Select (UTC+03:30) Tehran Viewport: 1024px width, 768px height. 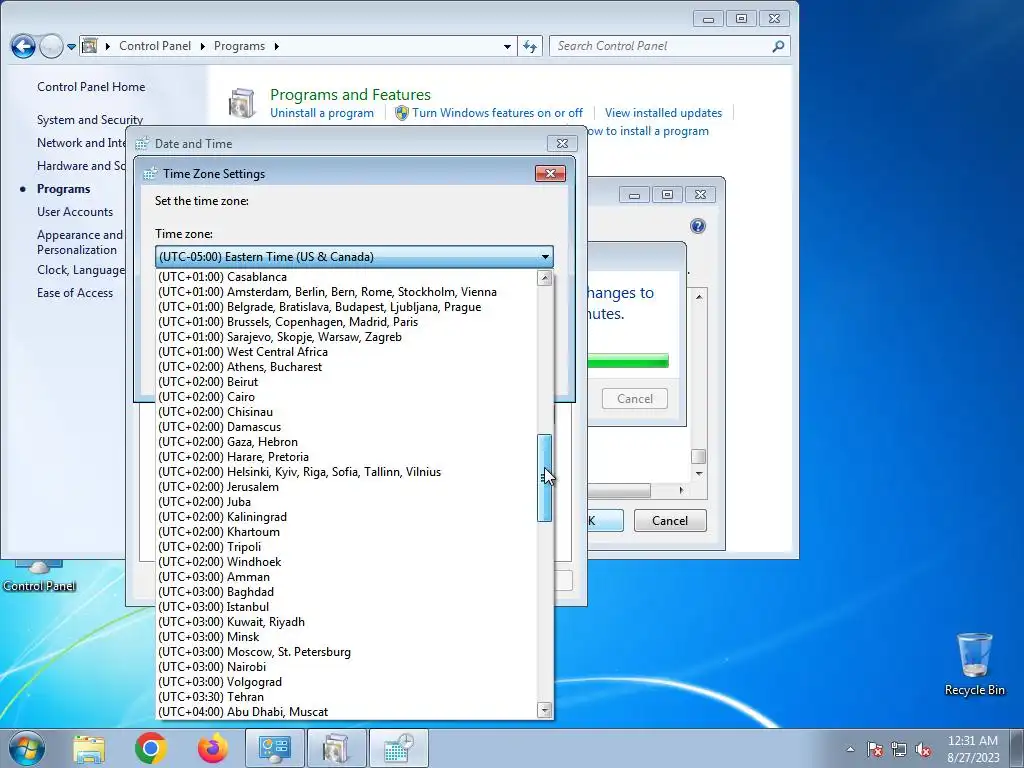(346, 697)
